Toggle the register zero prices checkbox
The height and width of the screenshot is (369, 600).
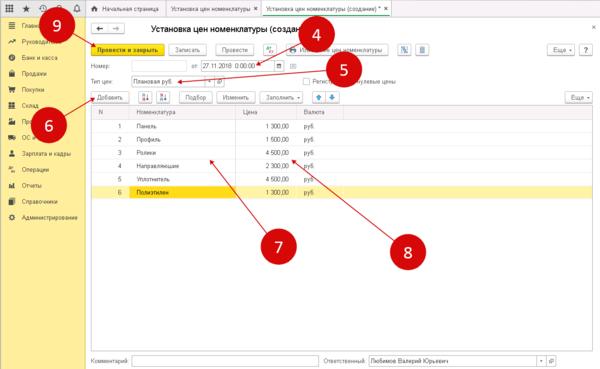306,82
